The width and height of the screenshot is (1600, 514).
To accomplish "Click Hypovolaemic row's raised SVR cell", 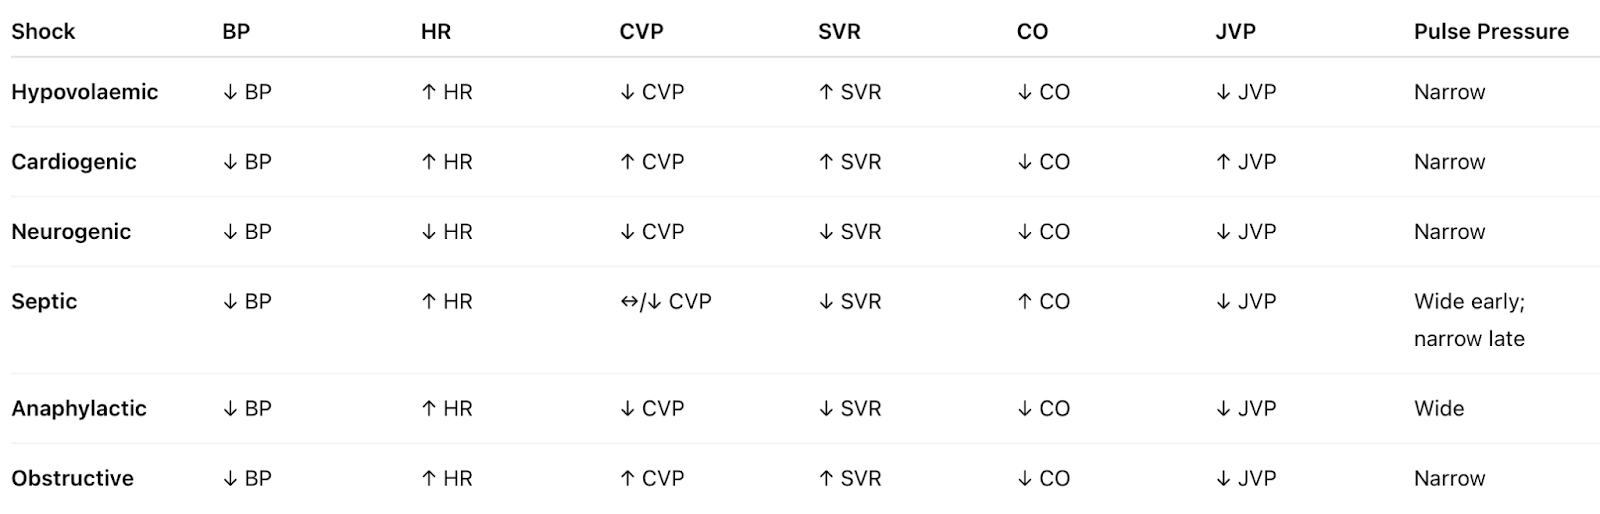I will pos(849,92).
